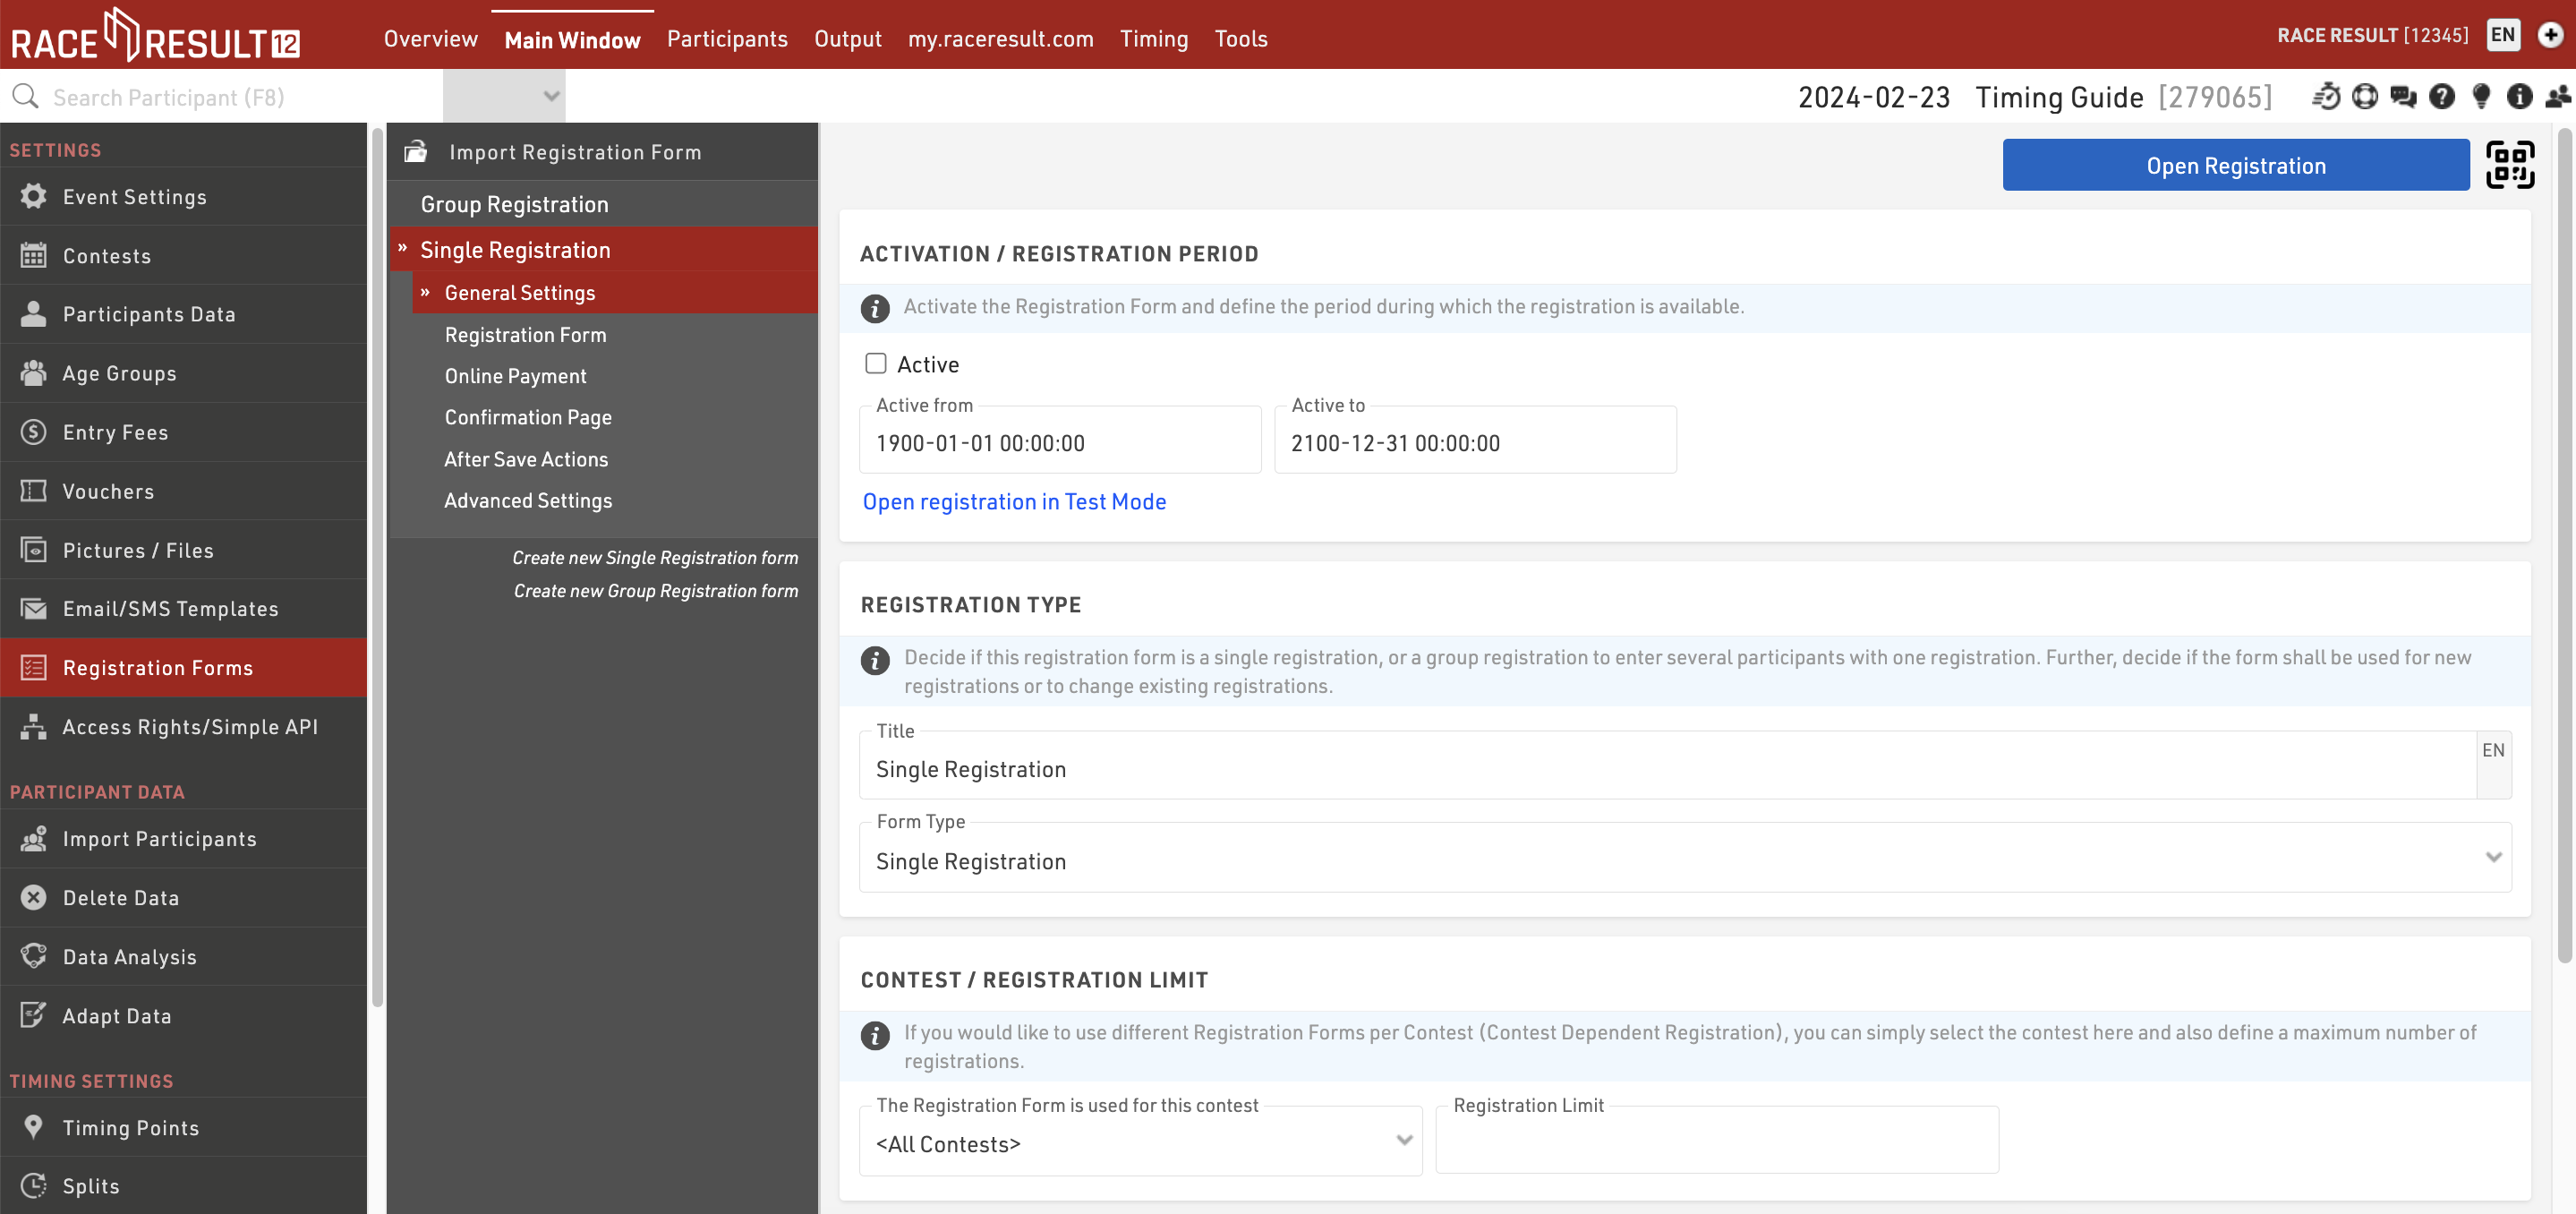2576x1214 pixels.
Task: Click the Registration Limit field
Action: click(1717, 1141)
